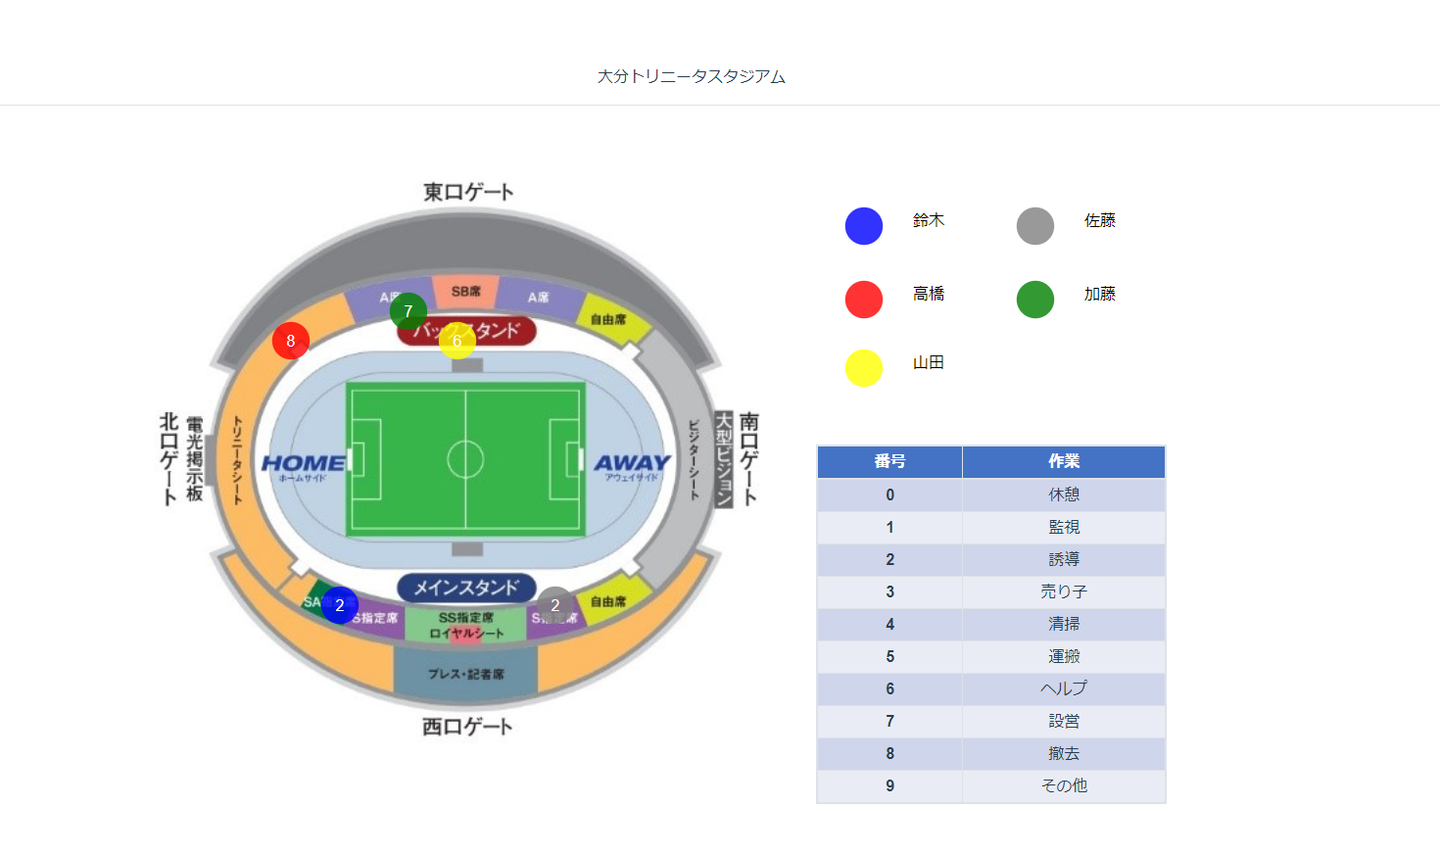
Task: Select the green legend circle for 加藤
Action: click(x=1035, y=299)
